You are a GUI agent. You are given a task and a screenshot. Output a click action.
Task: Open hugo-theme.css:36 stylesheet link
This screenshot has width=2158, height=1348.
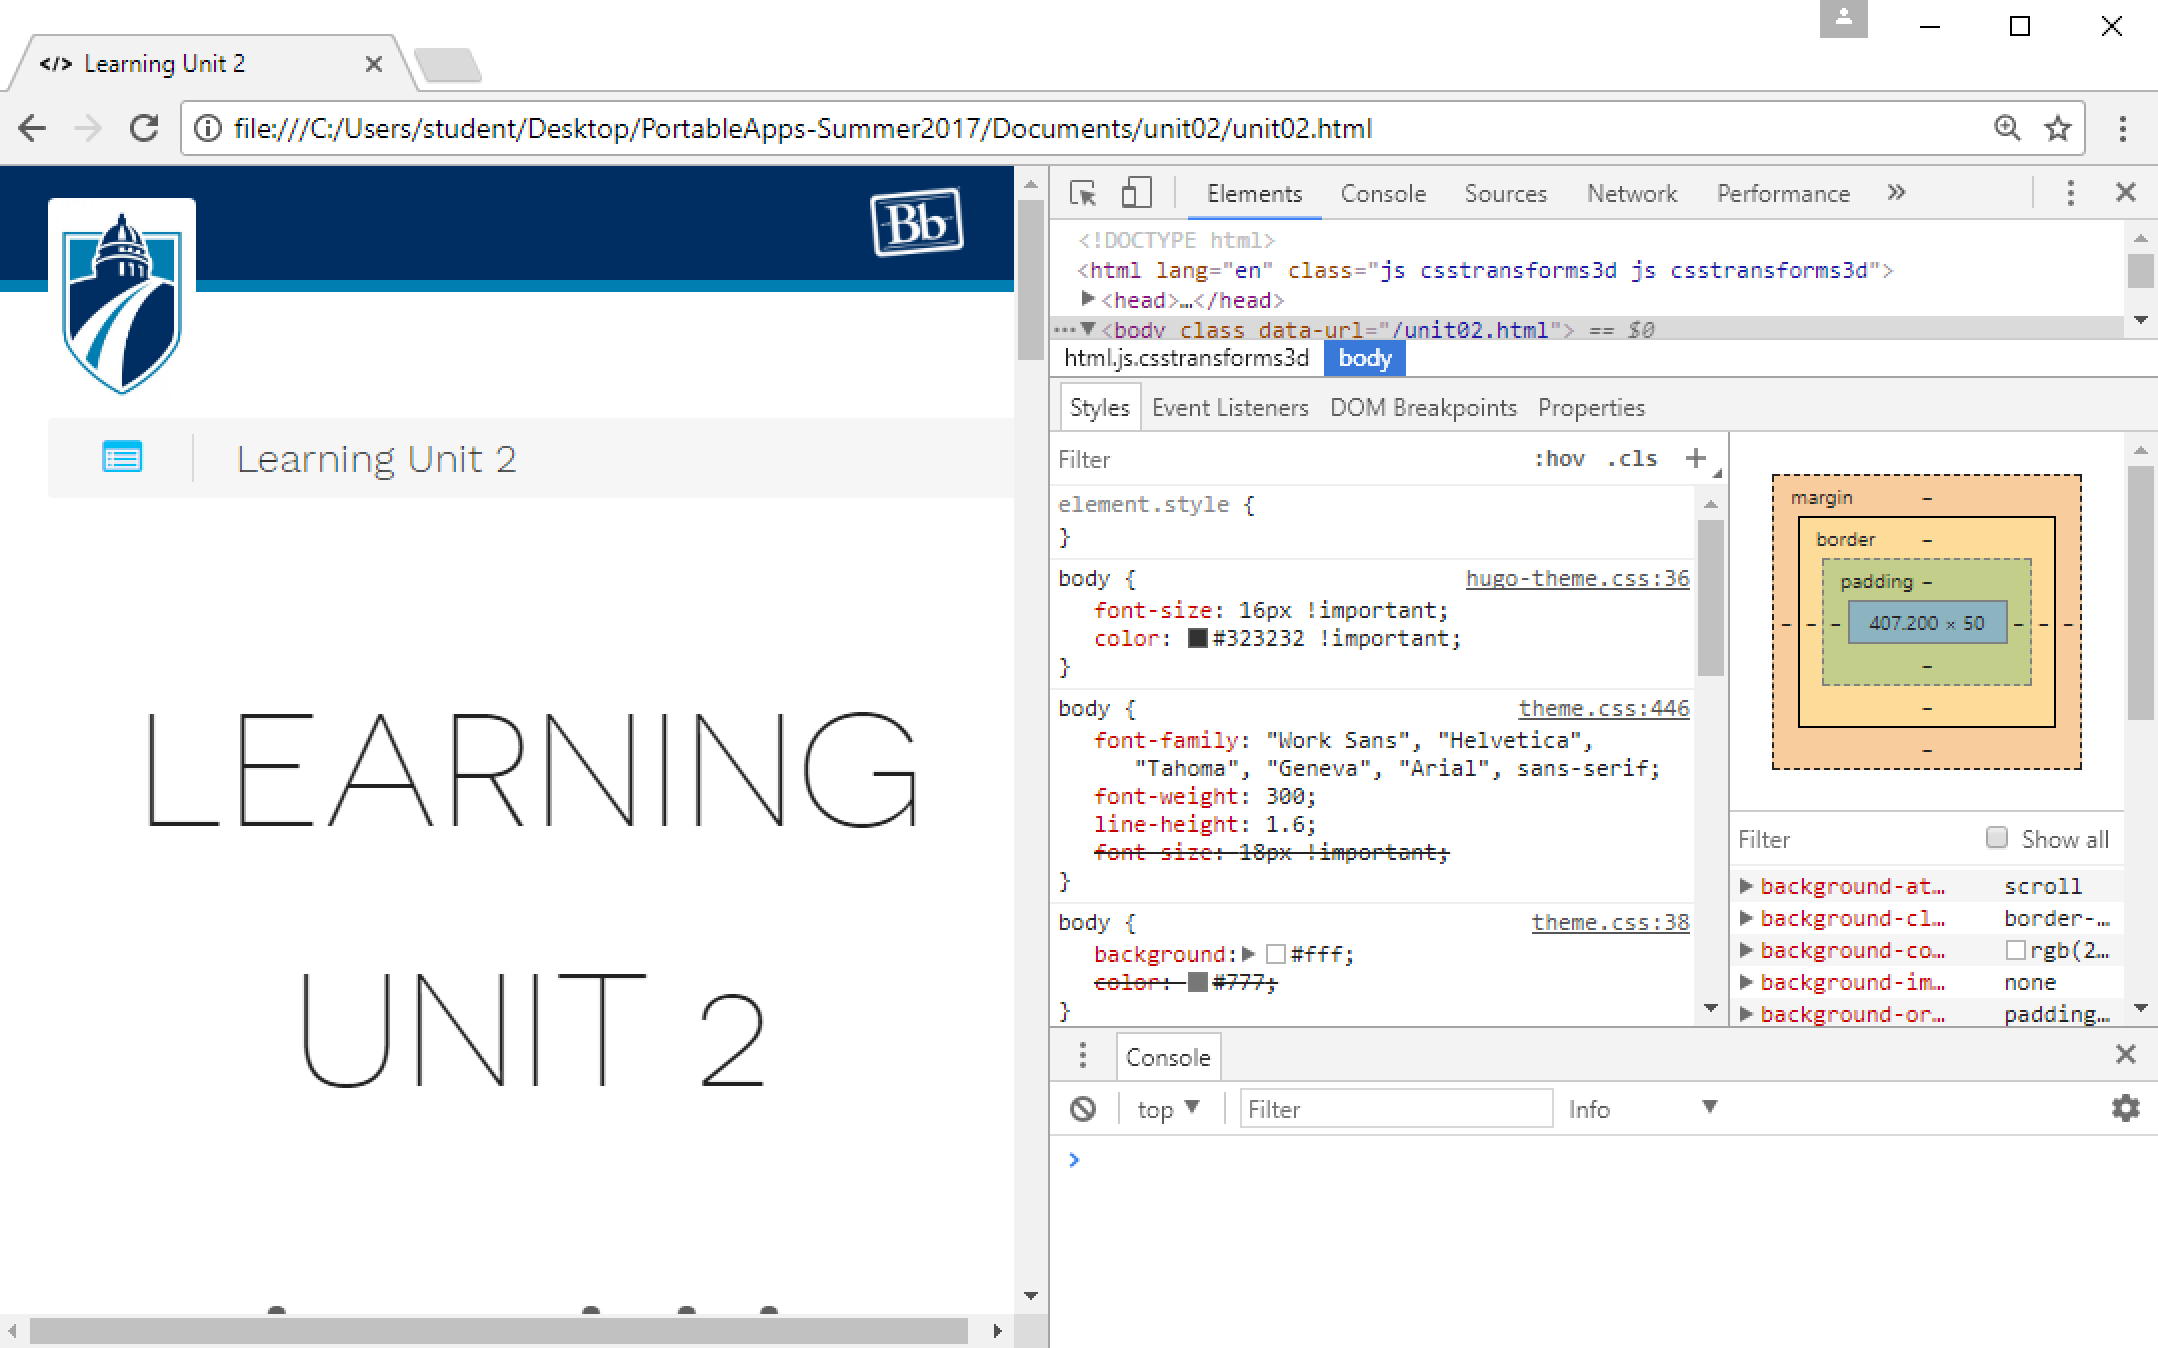point(1576,578)
